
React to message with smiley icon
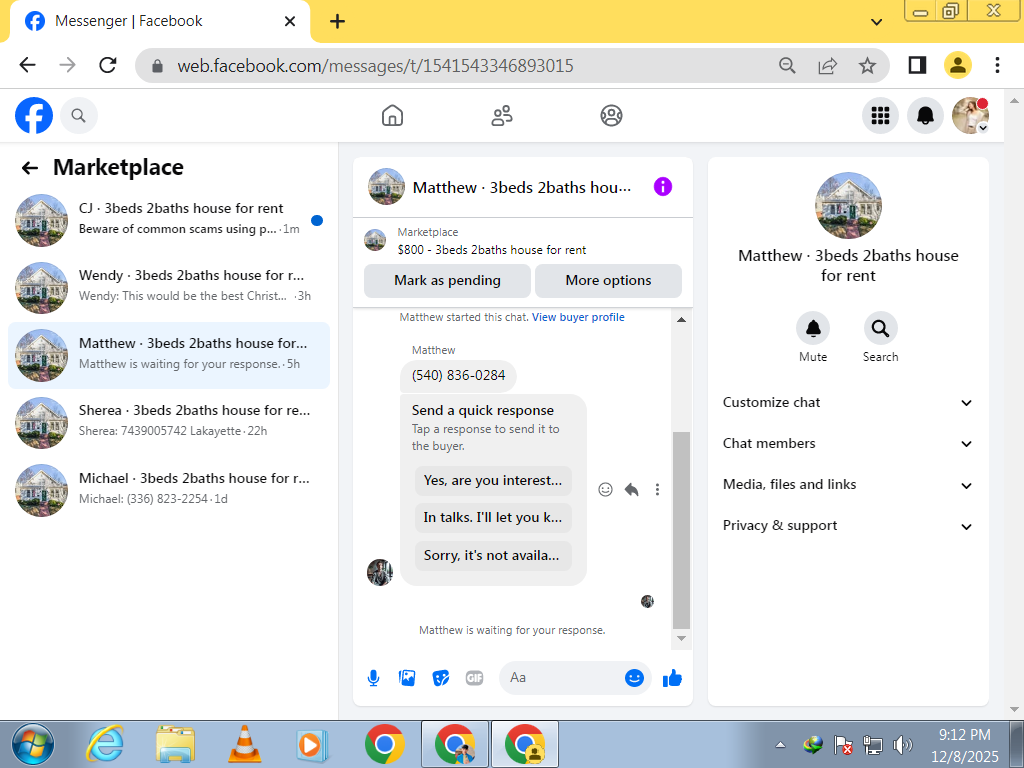click(x=605, y=490)
